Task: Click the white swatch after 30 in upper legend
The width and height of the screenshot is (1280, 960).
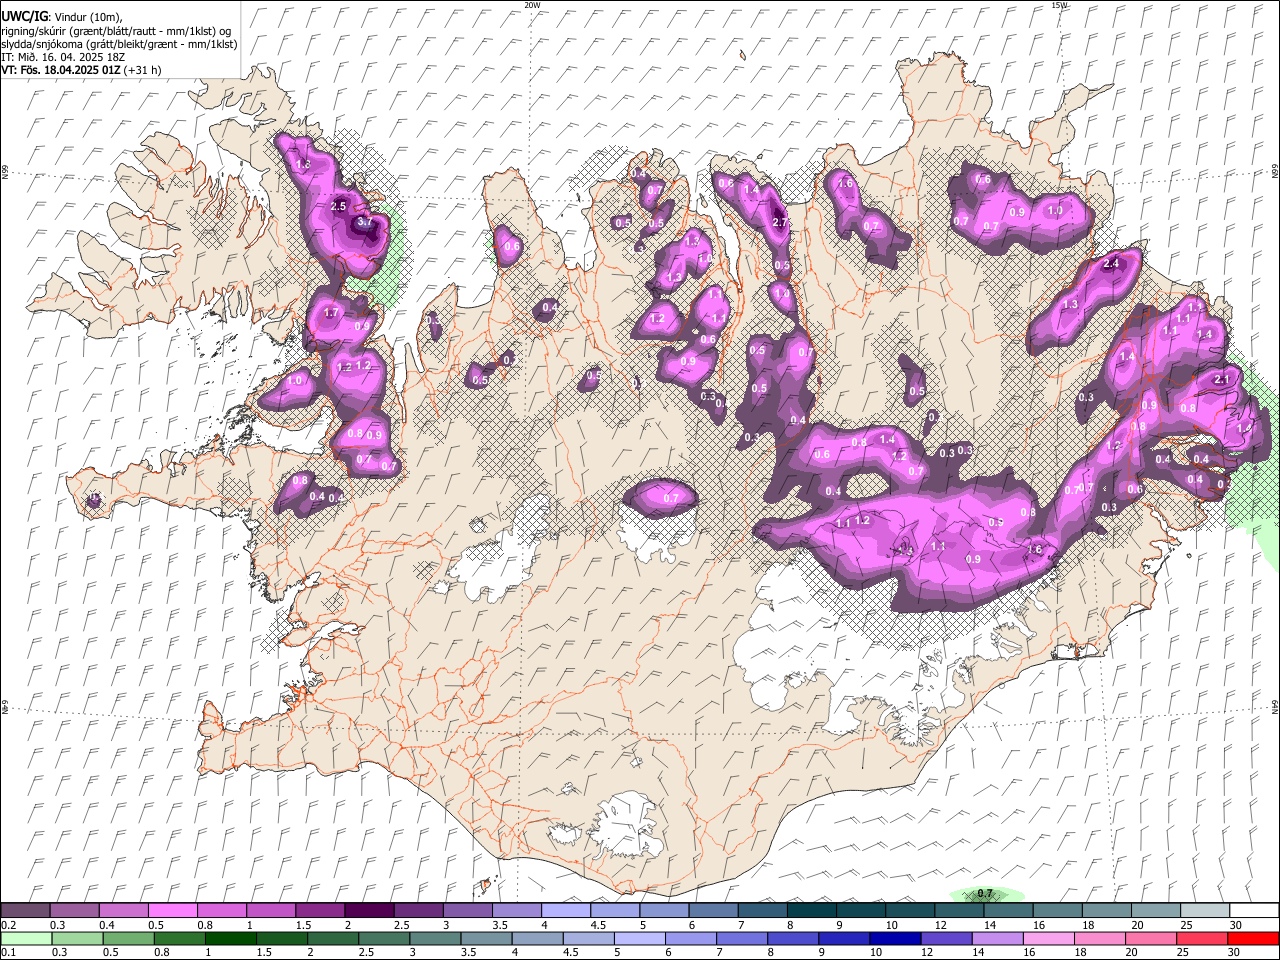Action: click(1254, 911)
